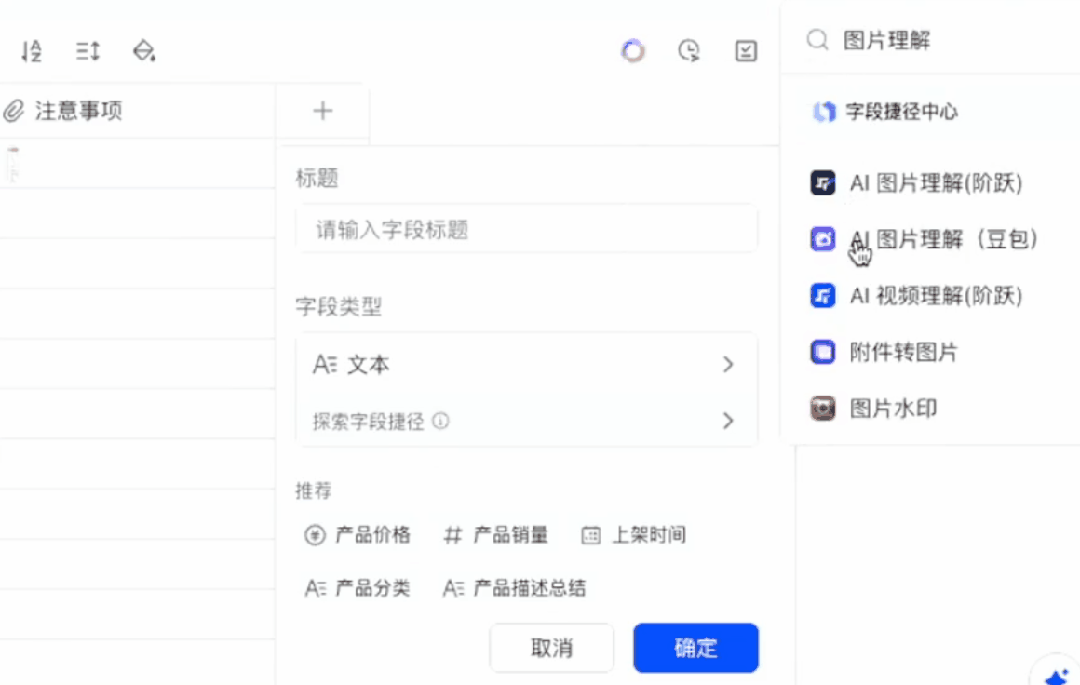Select AI 图片理解(阶跃) shortcut
Image resolution: width=1080 pixels, height=685 pixels.
(x=917, y=183)
